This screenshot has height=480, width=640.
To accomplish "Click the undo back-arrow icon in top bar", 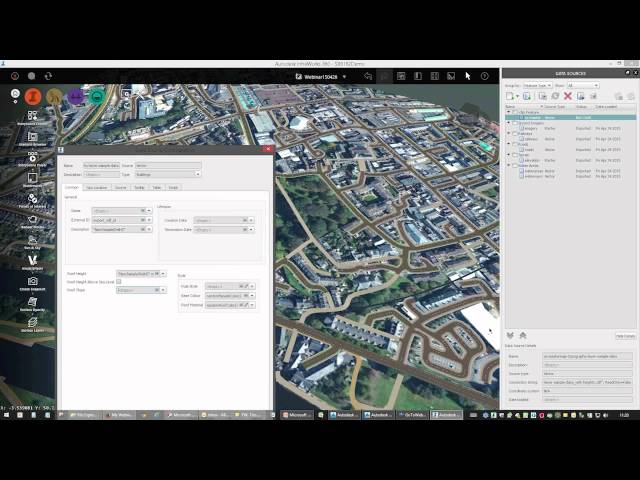I will coord(368,76).
